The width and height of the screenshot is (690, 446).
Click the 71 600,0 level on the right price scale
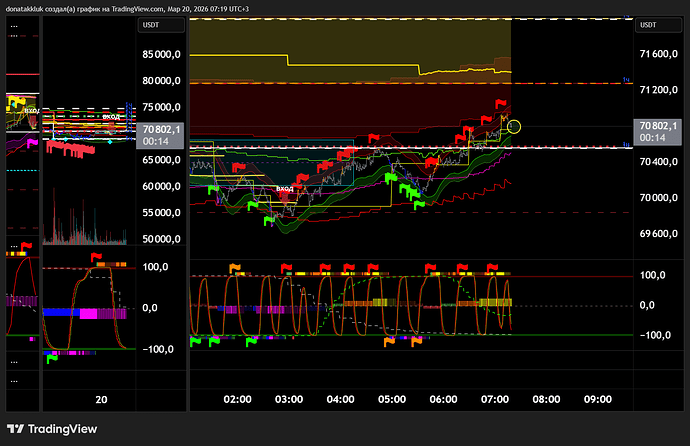coord(661,54)
